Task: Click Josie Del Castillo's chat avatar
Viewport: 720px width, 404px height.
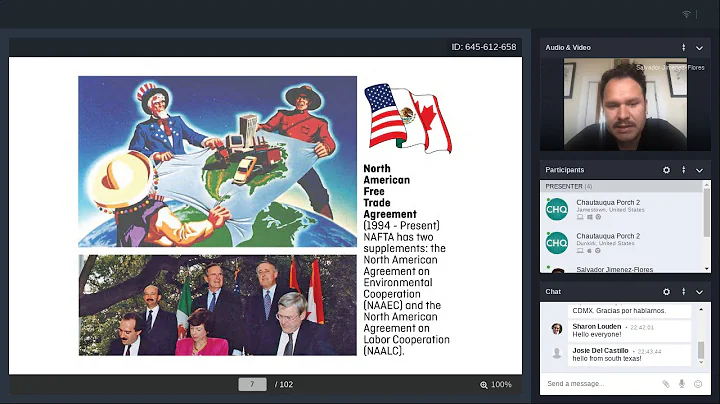Action: coord(557,353)
